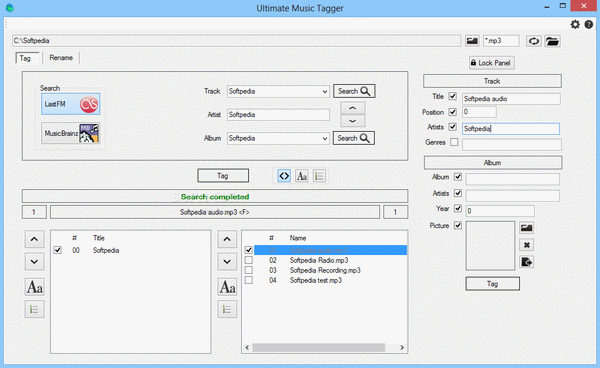
Task: Uncheck the 00 Softpedia title checkbox
Action: pos(57,250)
